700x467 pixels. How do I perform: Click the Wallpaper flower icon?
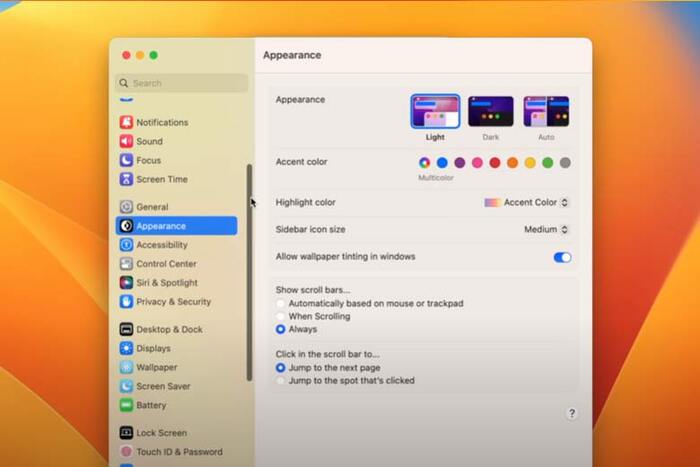[126, 367]
